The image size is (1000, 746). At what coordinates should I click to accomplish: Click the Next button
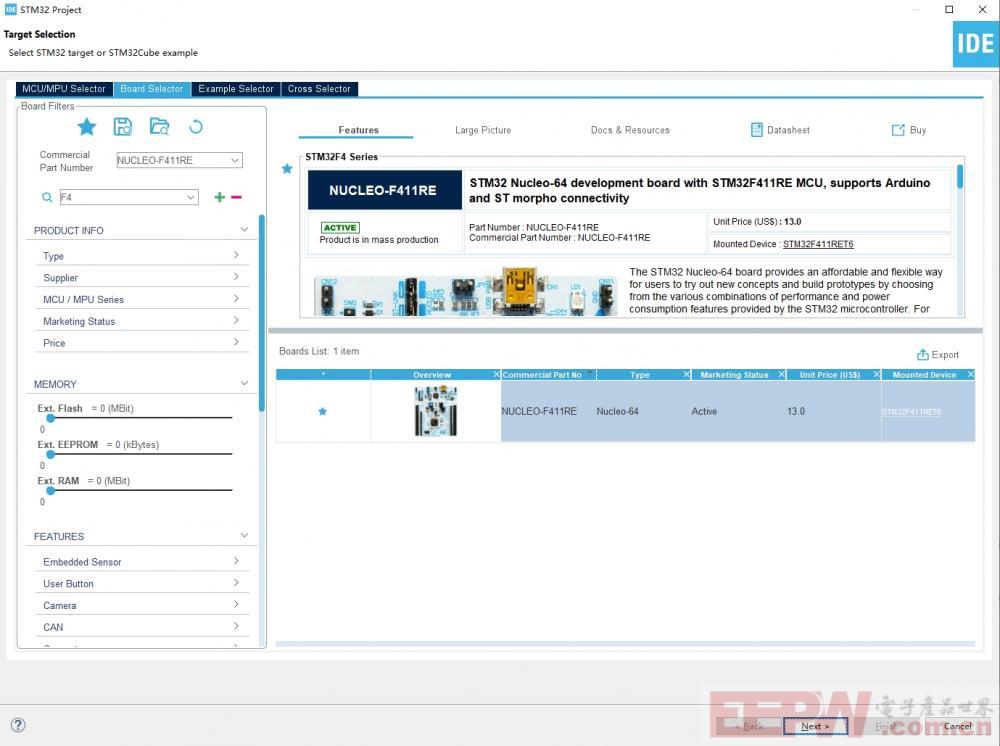click(815, 726)
